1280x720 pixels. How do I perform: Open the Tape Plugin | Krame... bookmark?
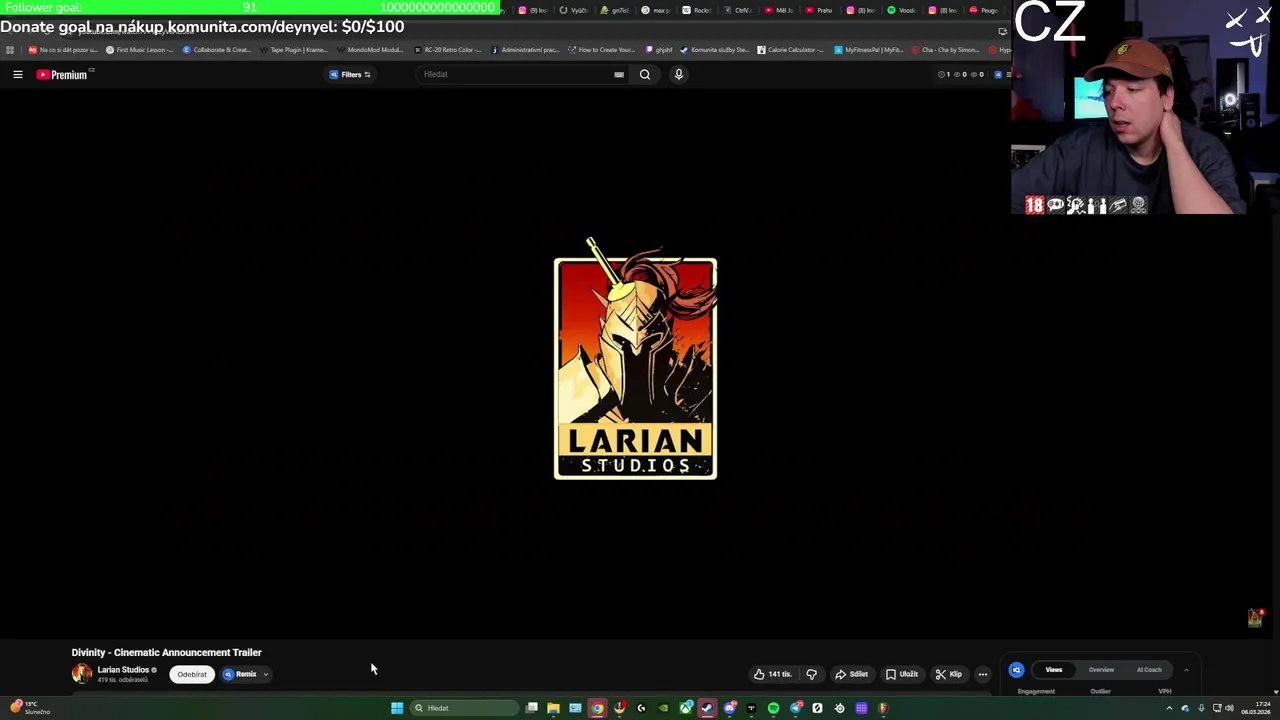293,49
